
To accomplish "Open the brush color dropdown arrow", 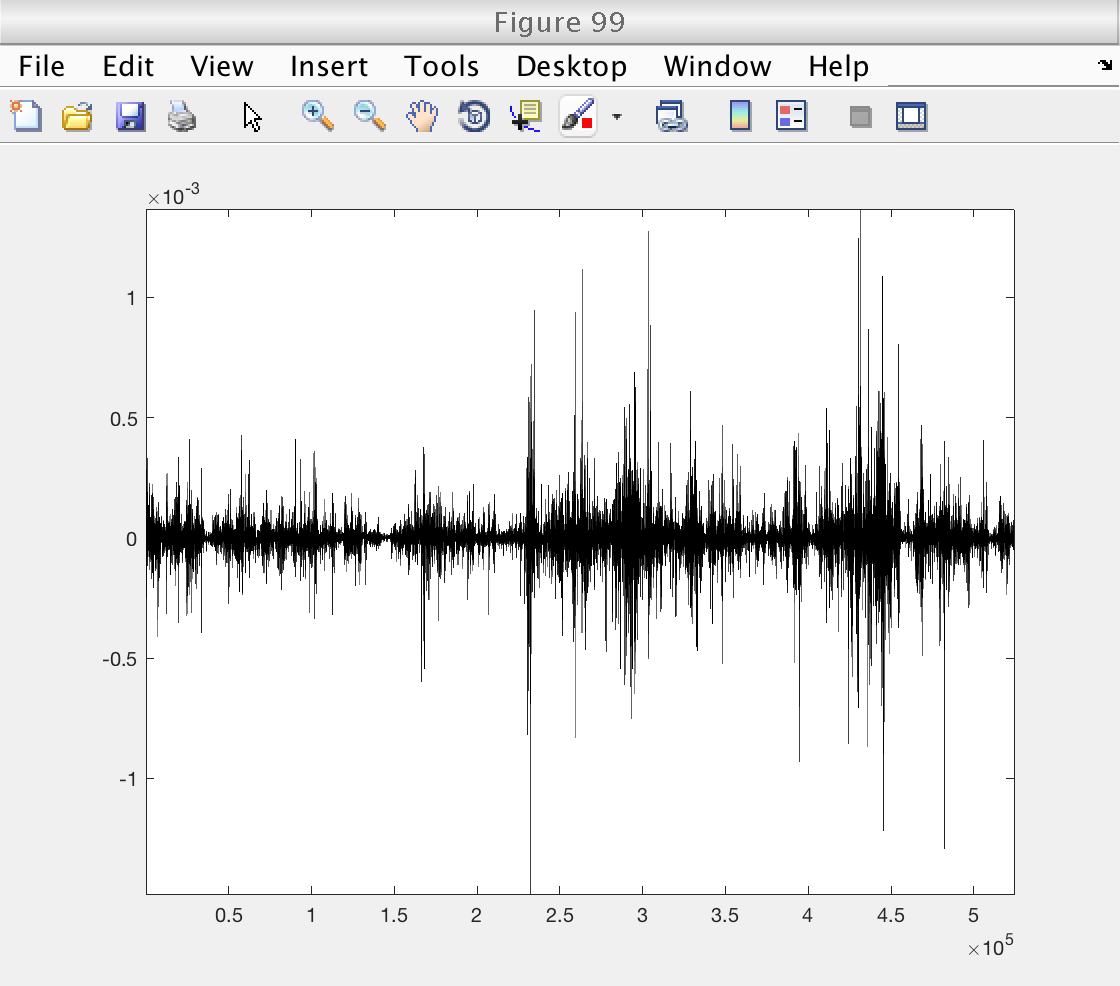I will pyautogui.click(x=616, y=116).
